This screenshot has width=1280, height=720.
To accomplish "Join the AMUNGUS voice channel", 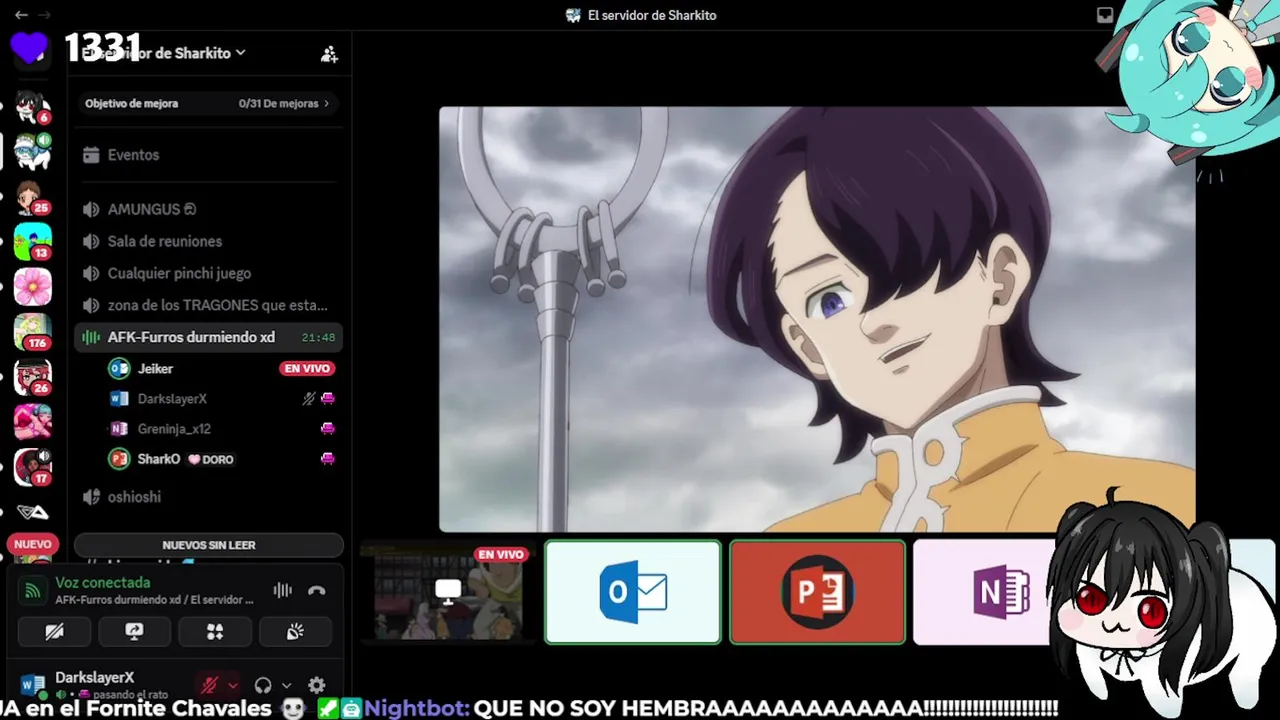I will 209,209.
